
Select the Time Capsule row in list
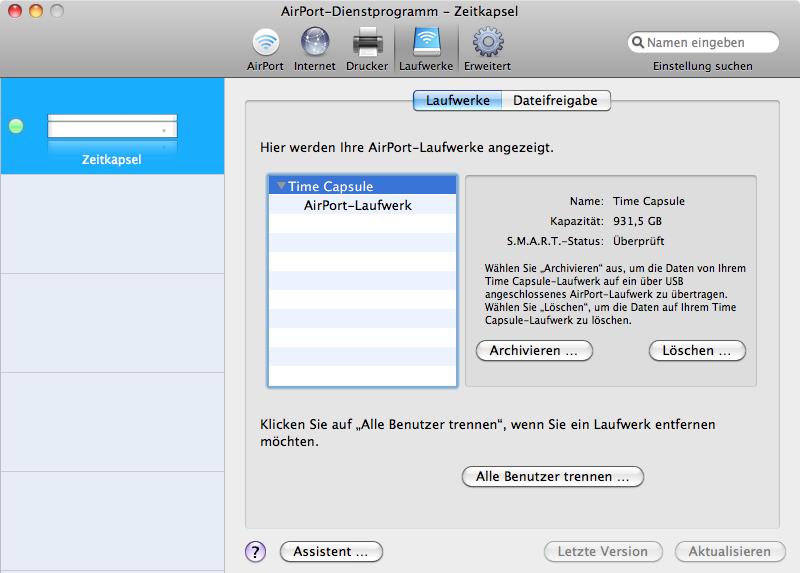(362, 186)
